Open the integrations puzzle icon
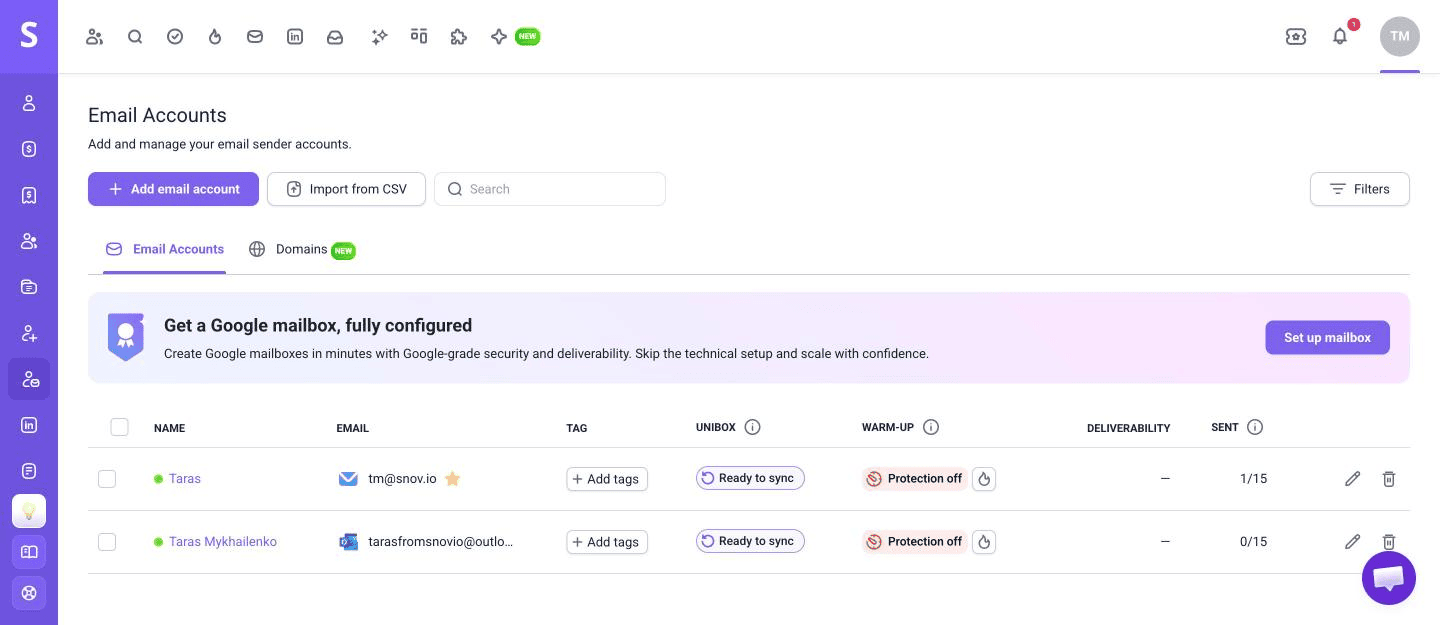Image resolution: width=1440 pixels, height=625 pixels. click(x=459, y=37)
